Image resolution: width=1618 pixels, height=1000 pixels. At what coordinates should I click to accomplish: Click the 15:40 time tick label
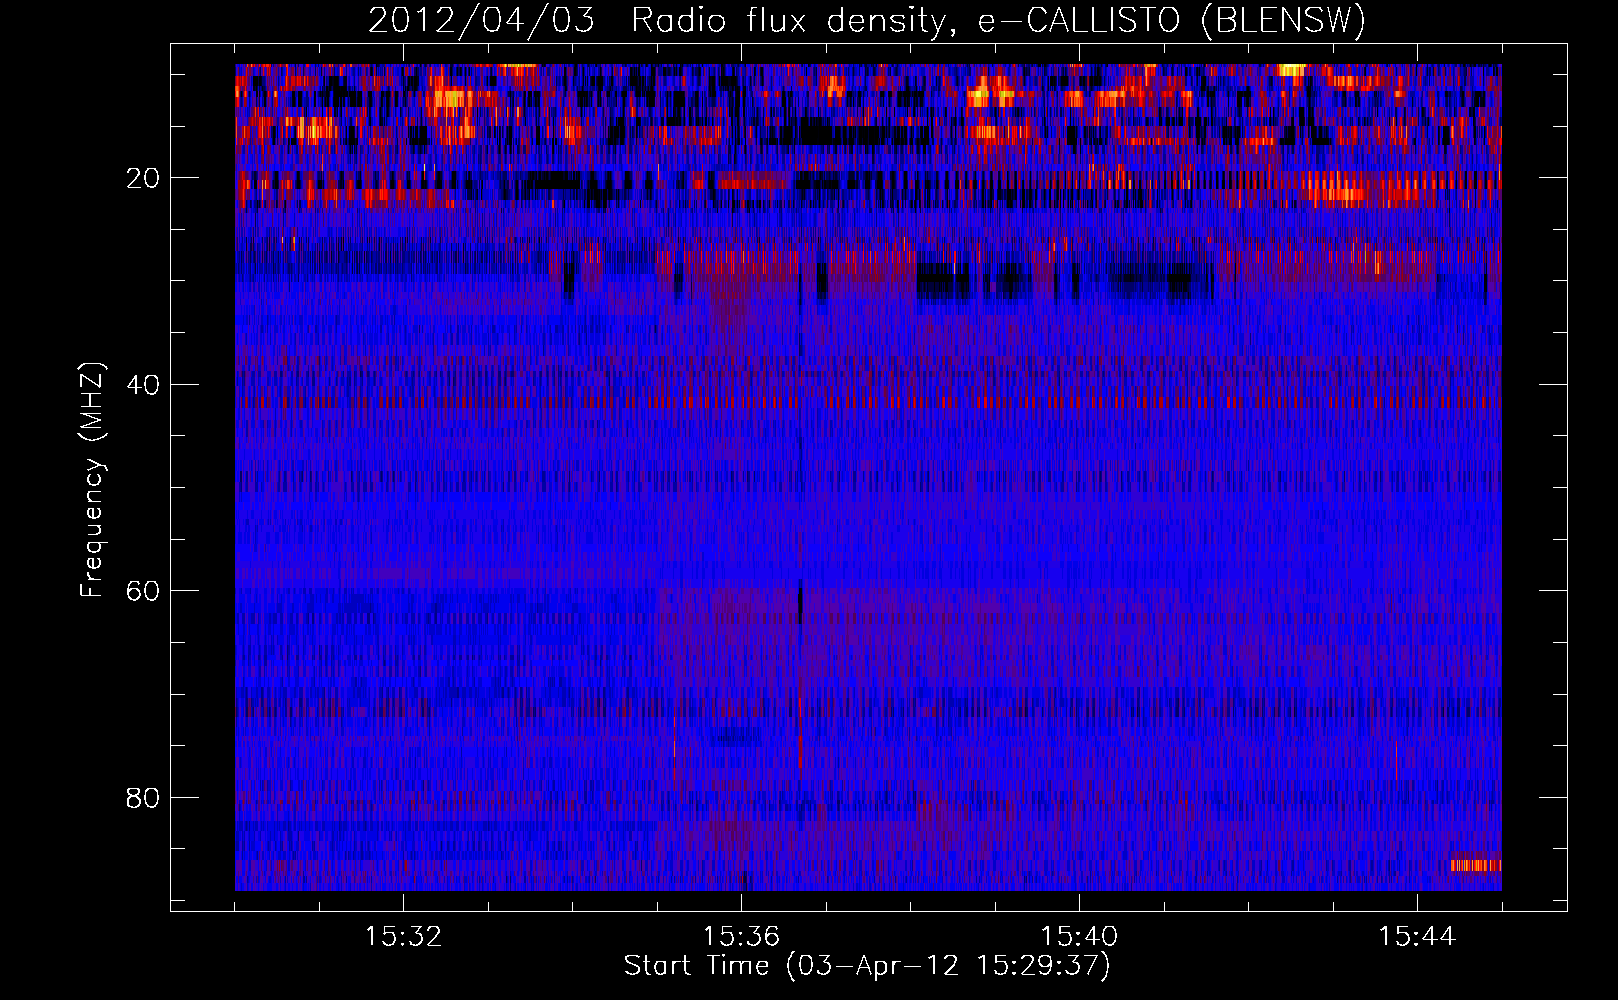(x=1079, y=937)
